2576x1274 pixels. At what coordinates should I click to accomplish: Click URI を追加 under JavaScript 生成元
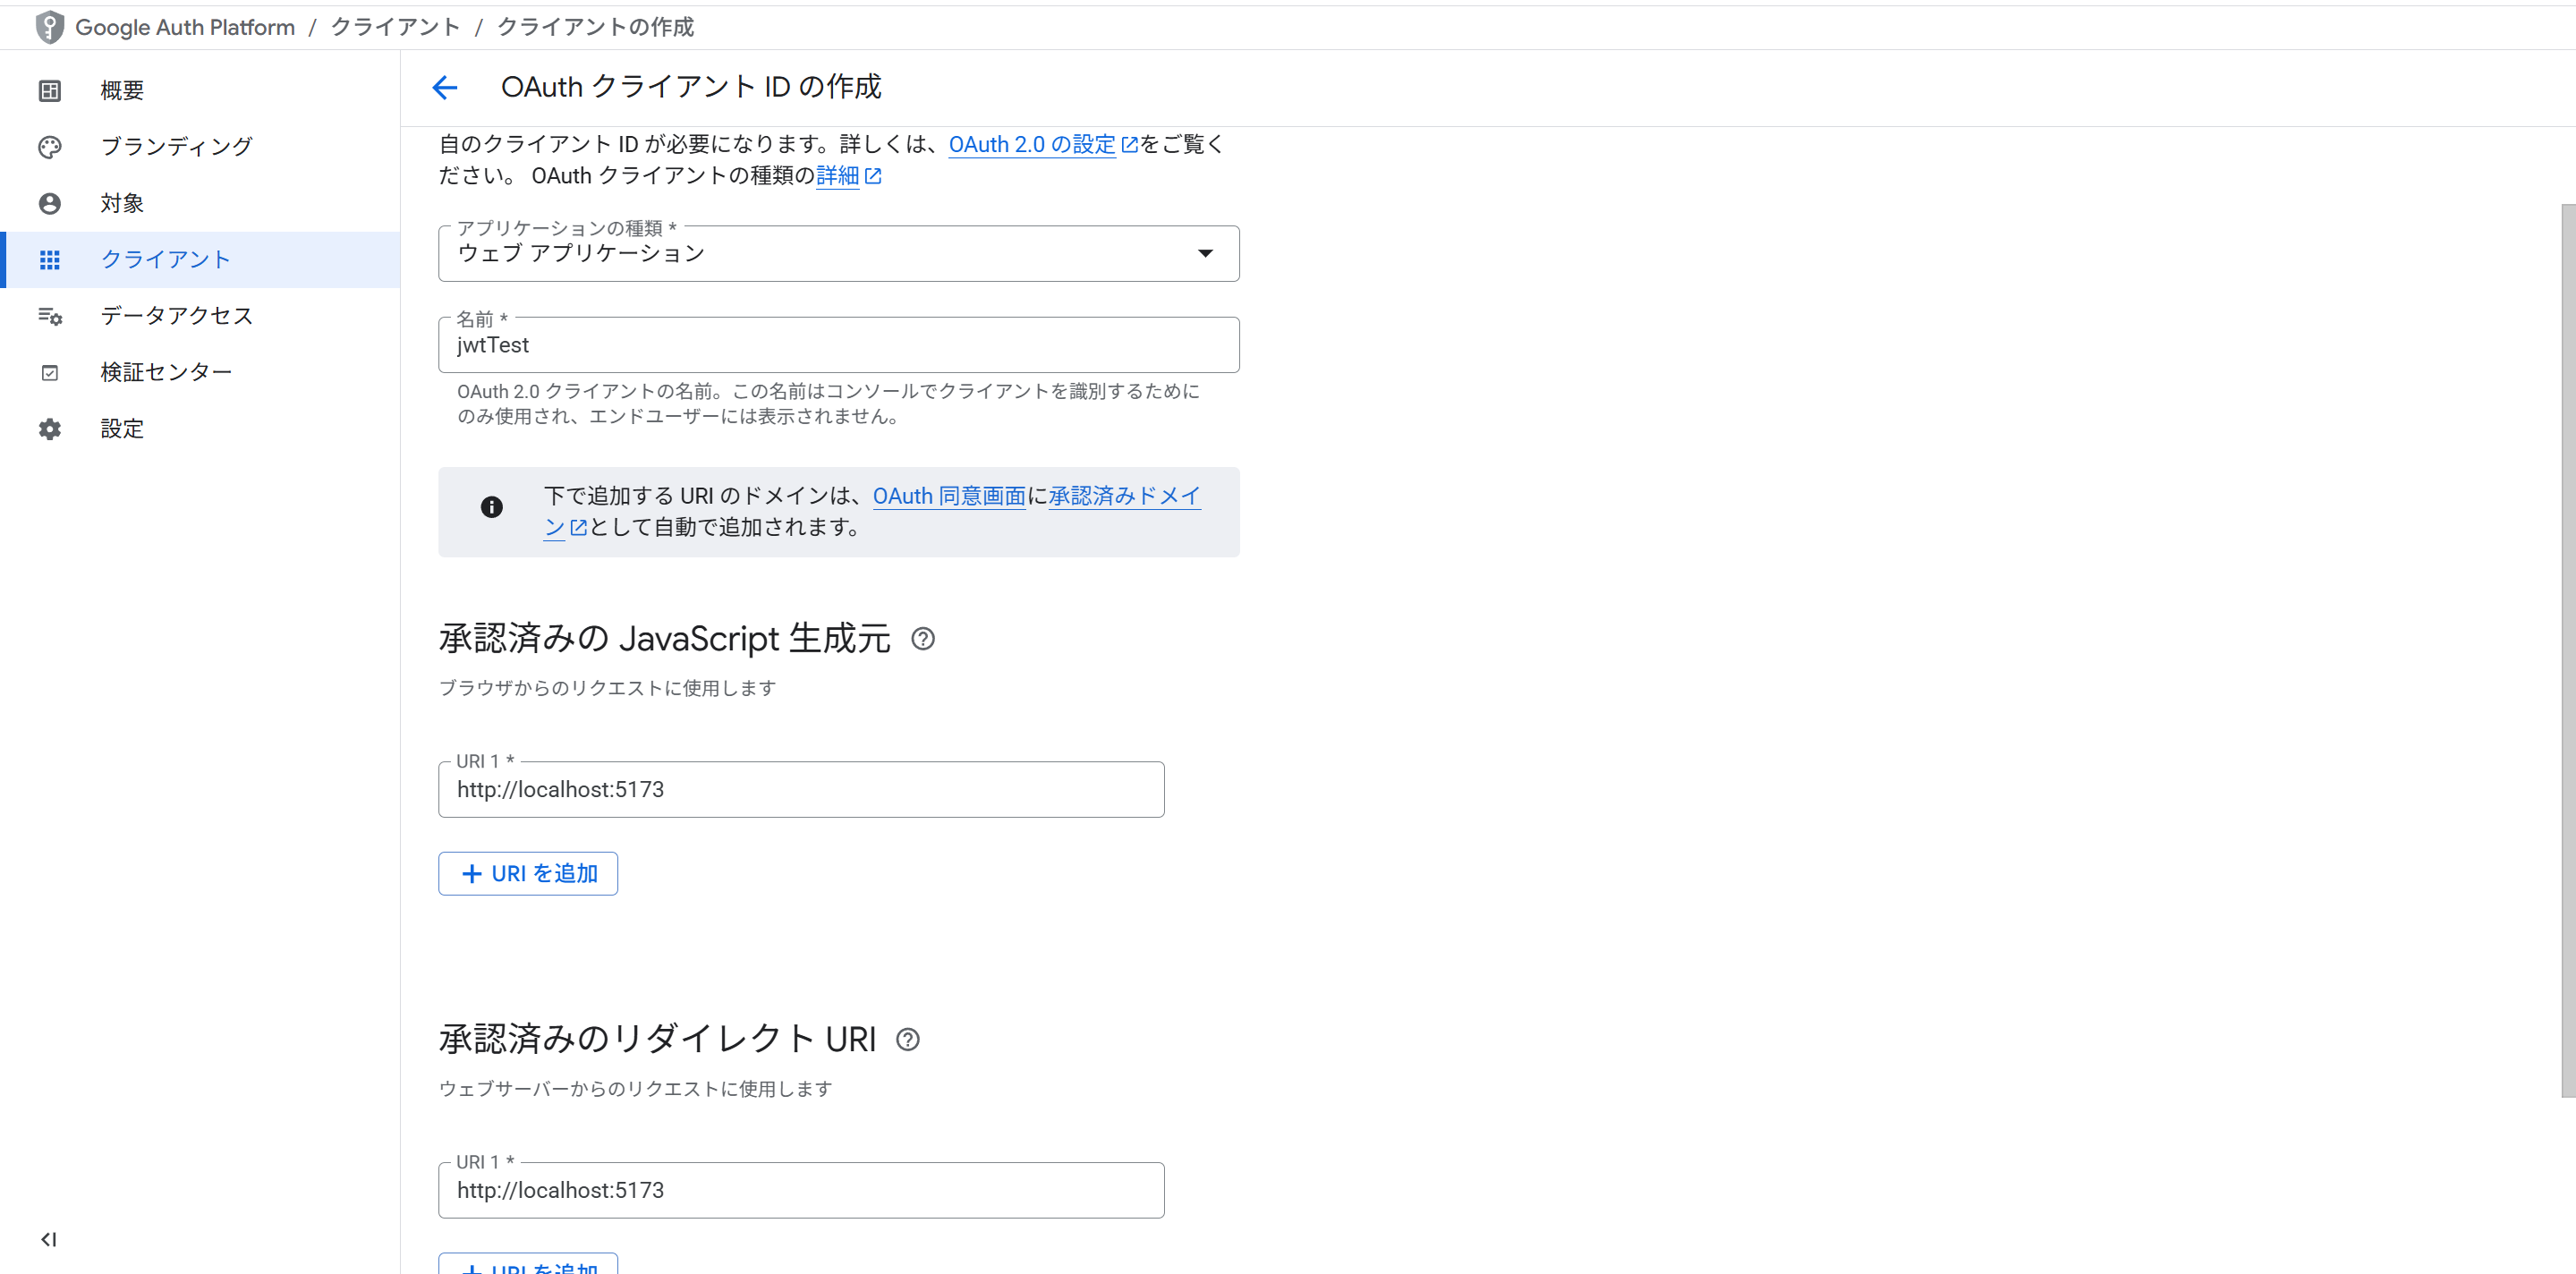(x=528, y=874)
